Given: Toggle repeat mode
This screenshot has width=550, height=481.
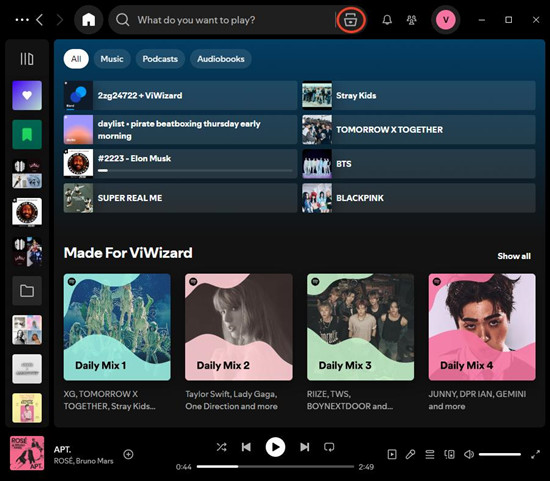Looking at the screenshot, I should pyautogui.click(x=329, y=447).
